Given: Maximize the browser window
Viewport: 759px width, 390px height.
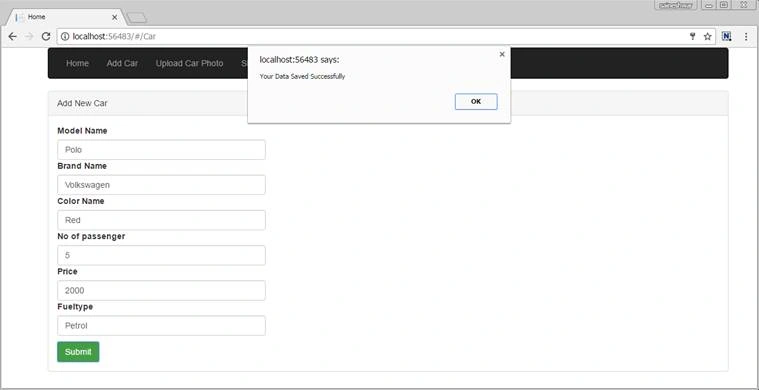Looking at the screenshot, I should pos(724,5).
